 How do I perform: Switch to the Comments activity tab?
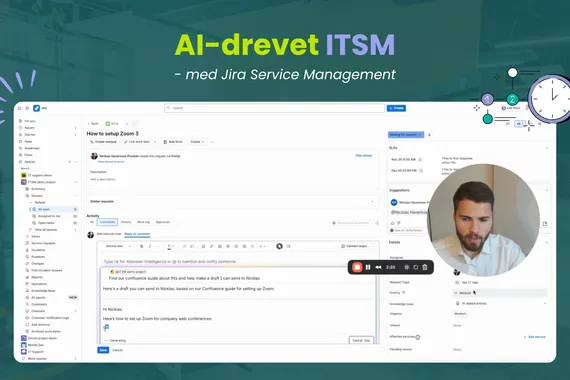pos(107,222)
